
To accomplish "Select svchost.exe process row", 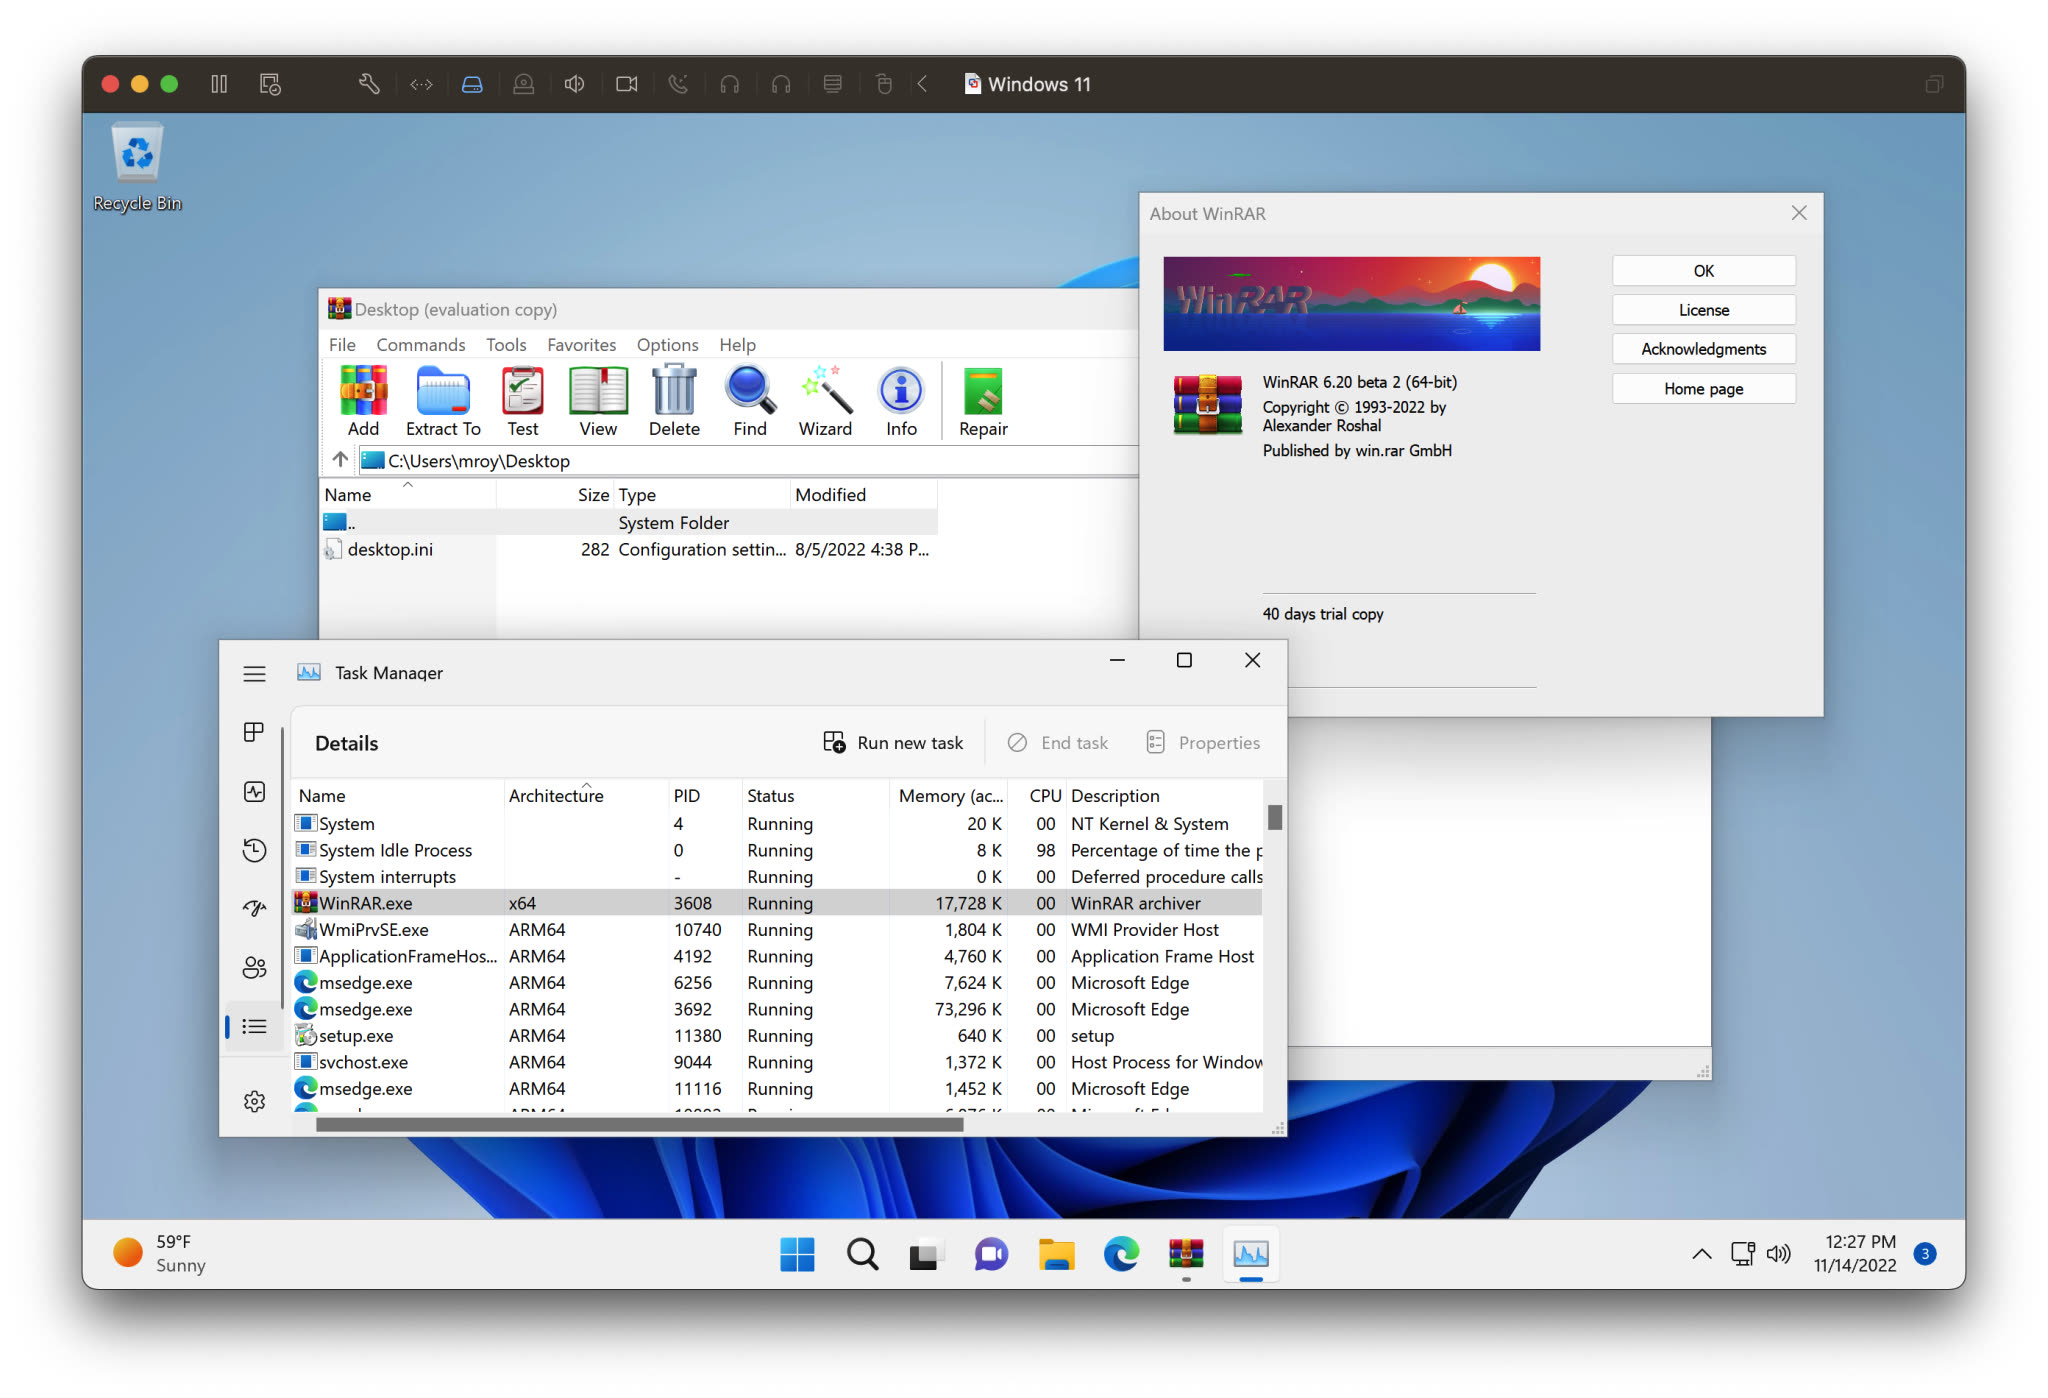I will (x=777, y=1062).
